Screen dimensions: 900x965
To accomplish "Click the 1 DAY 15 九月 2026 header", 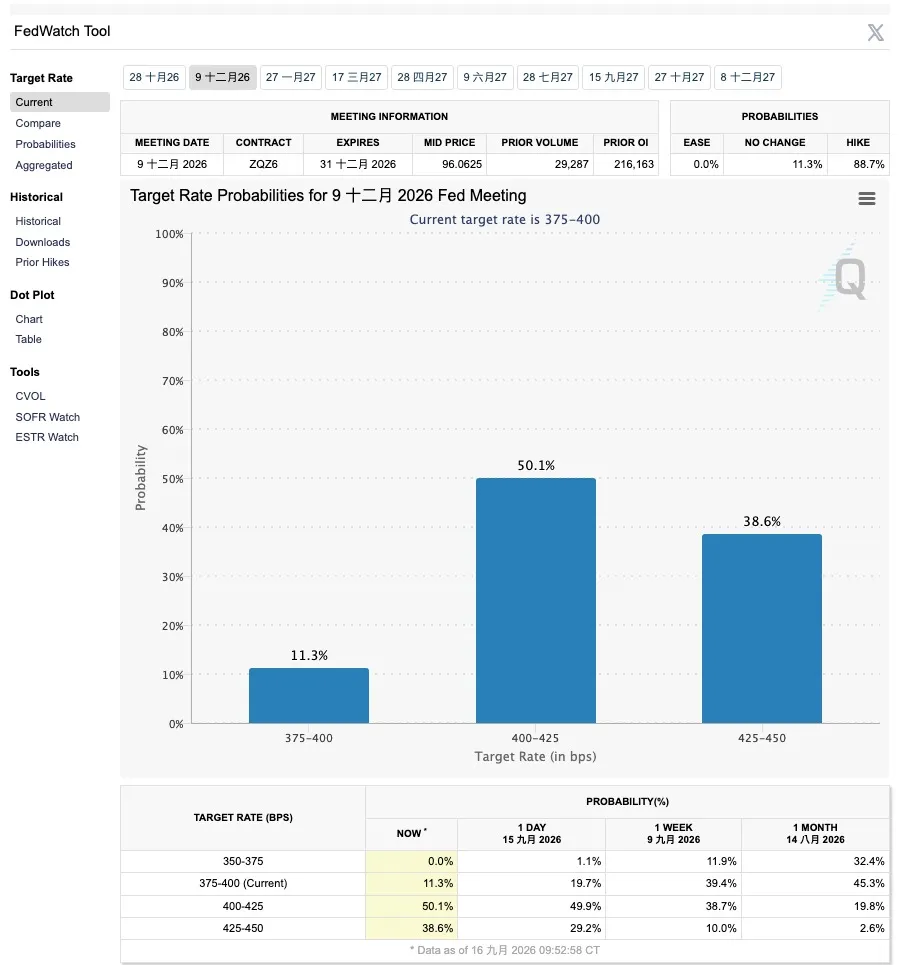I will tap(531, 833).
